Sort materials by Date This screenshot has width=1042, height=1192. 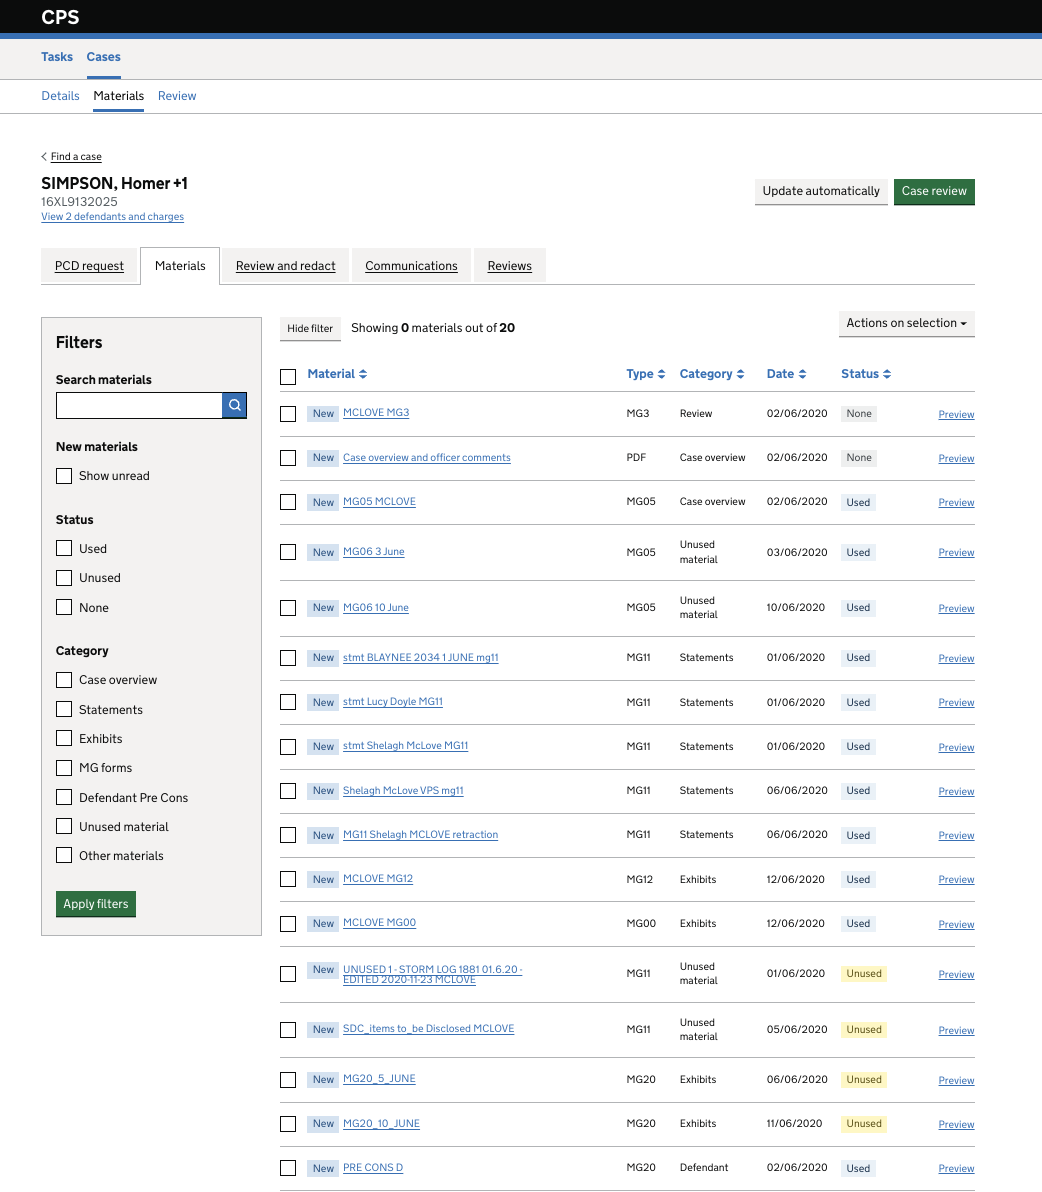tap(786, 373)
